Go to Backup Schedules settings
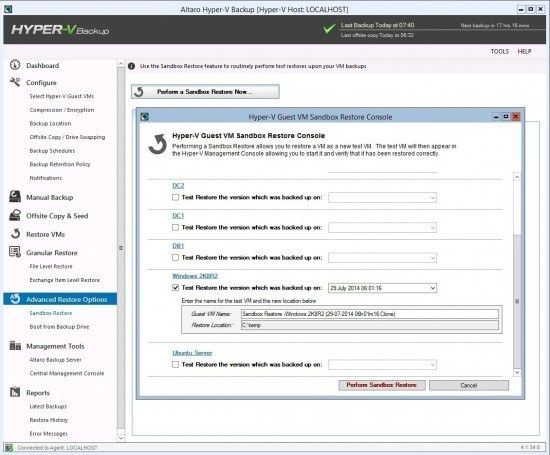This screenshot has width=550, height=455. 52,150
